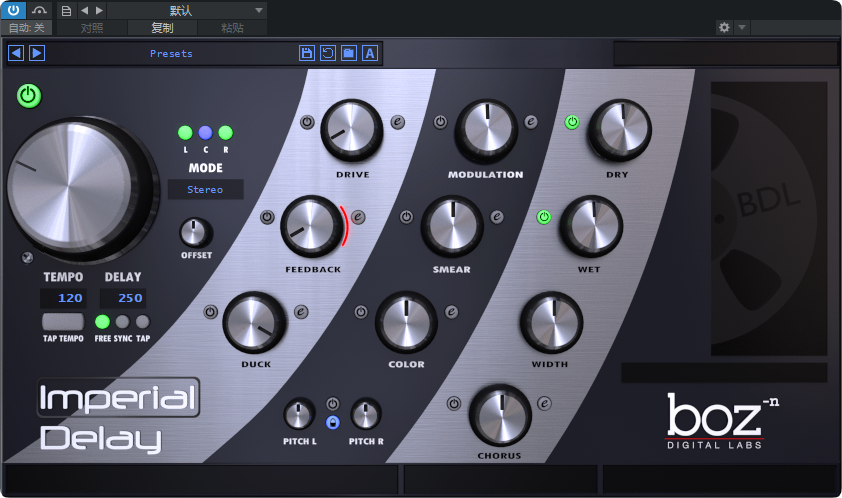
Task: Open preset folder icon
Action: (349, 53)
